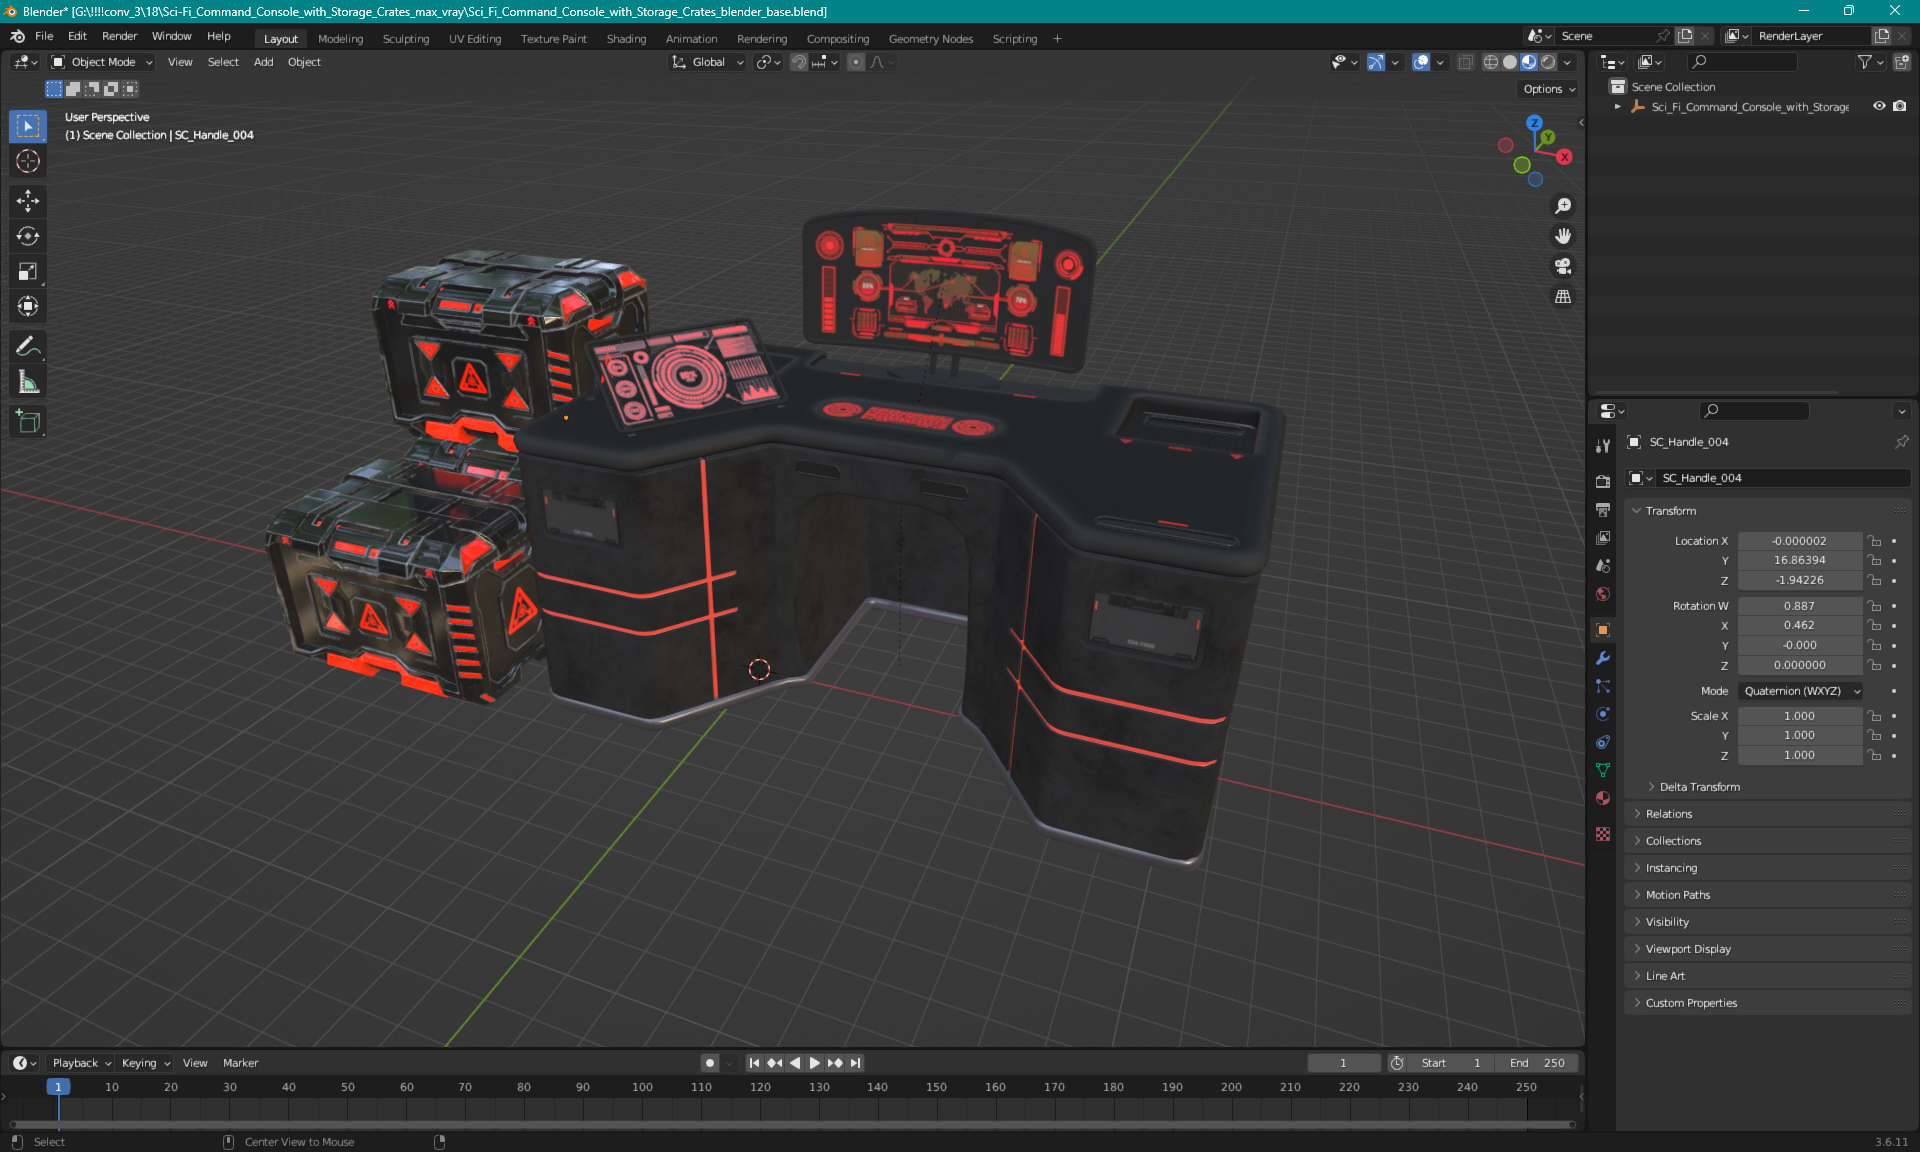Screen dimensions: 1920x1152
Task: Toggle viewport gizmos display
Action: coord(1376,62)
